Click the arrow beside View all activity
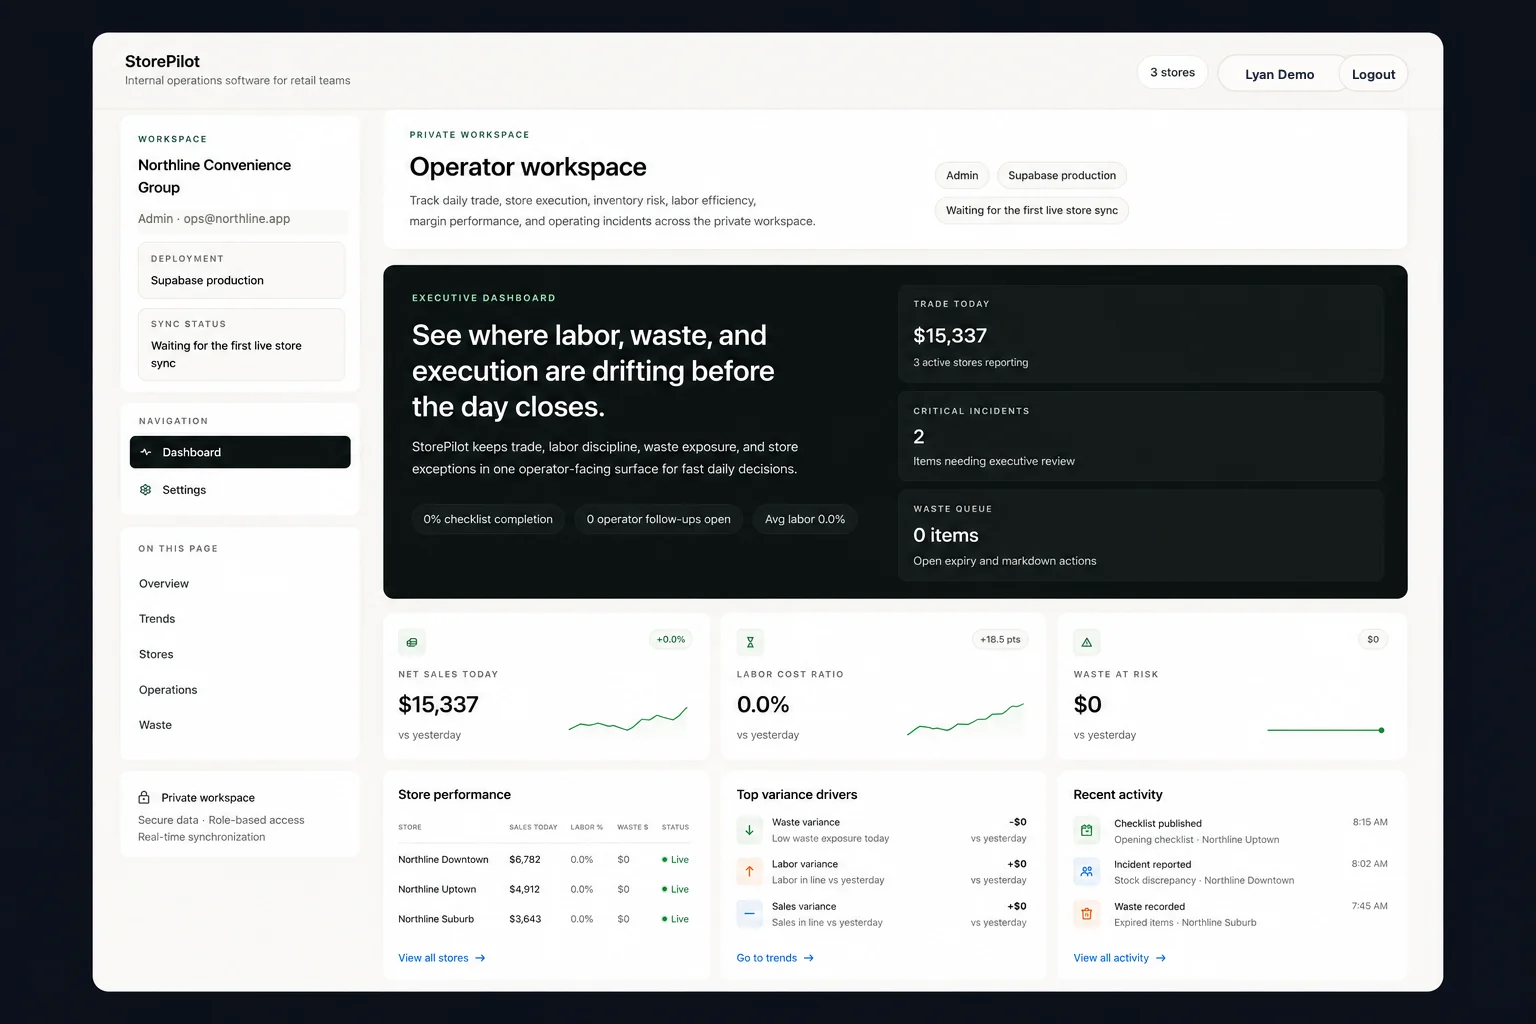 (x=1161, y=958)
